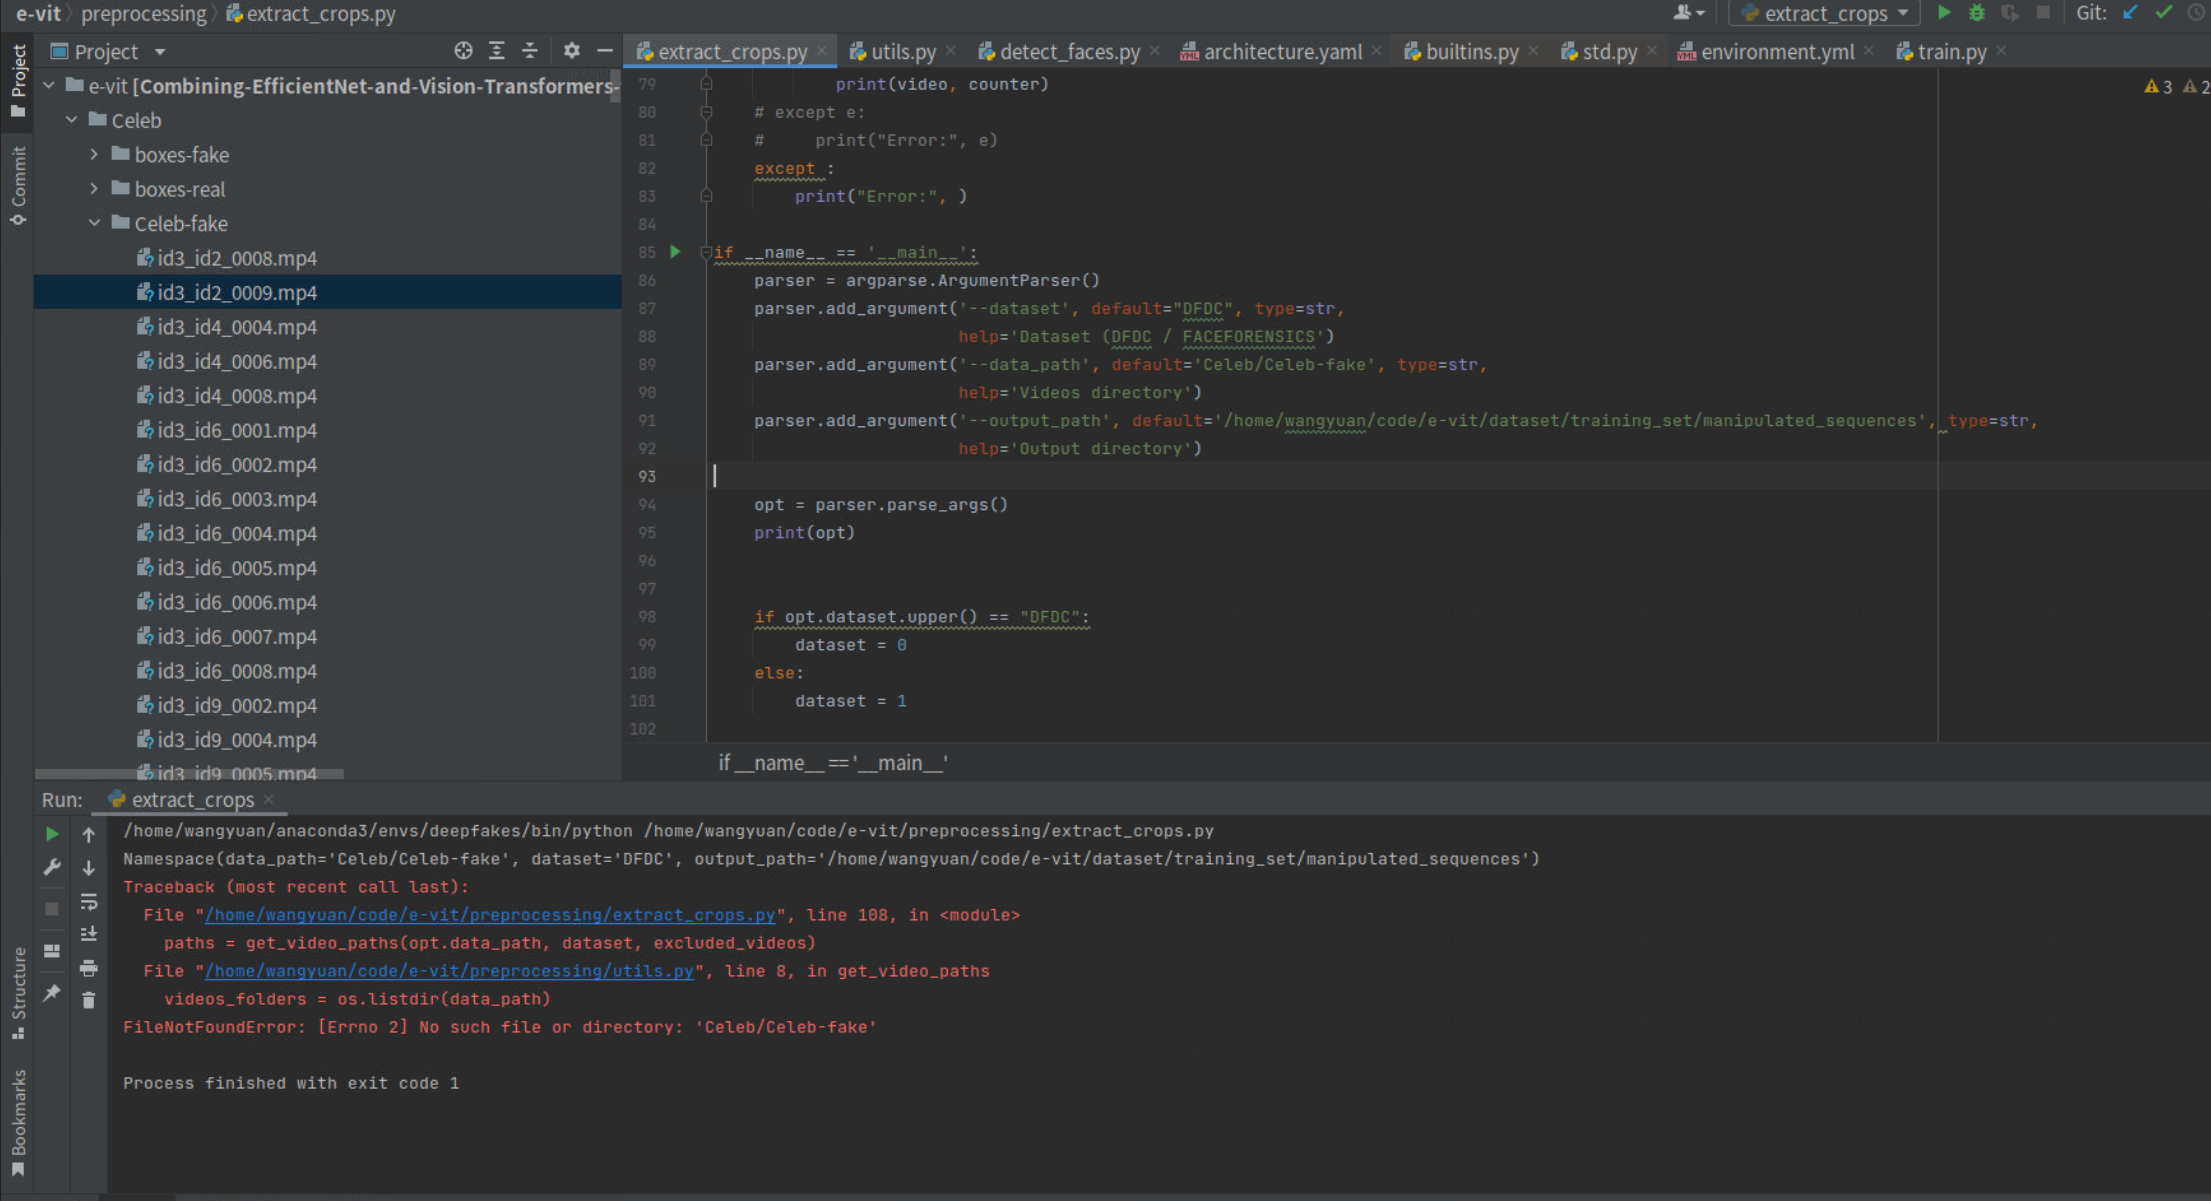The width and height of the screenshot is (2211, 1201).
Task: Rerun extract_crops in the Run panel
Action: [52, 834]
